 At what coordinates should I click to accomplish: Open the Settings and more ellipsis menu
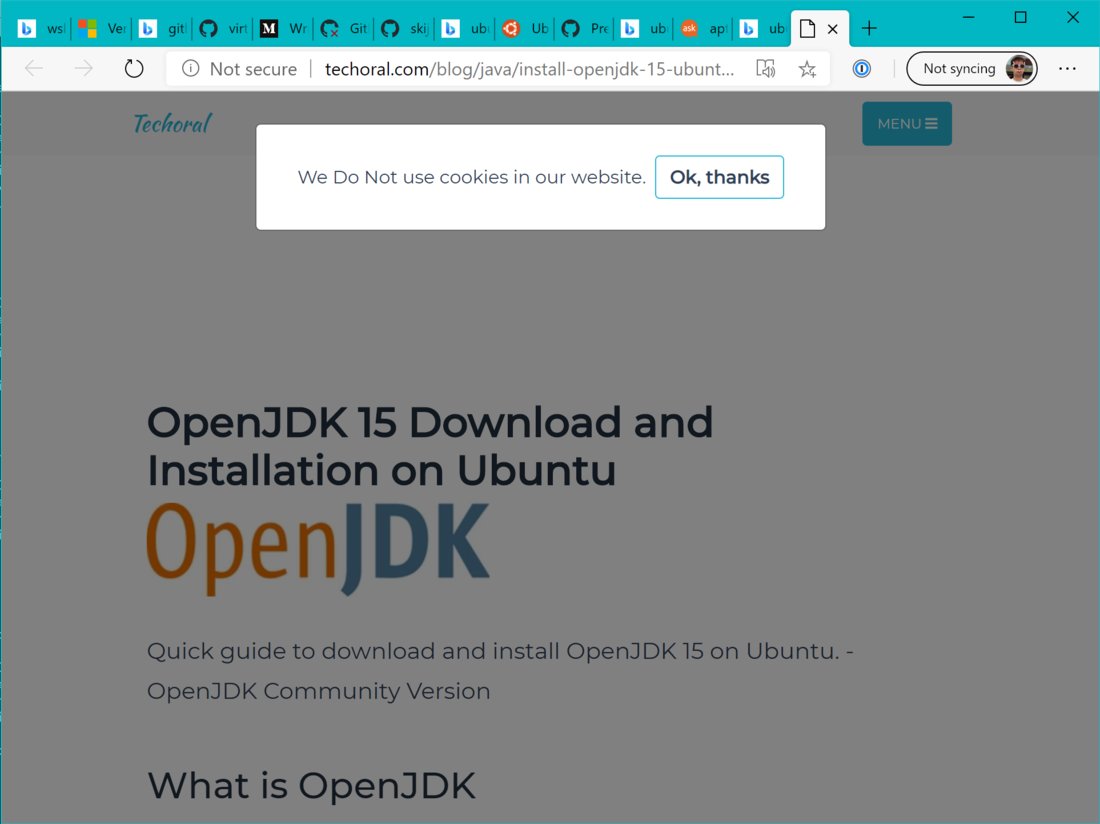pyautogui.click(x=1067, y=69)
